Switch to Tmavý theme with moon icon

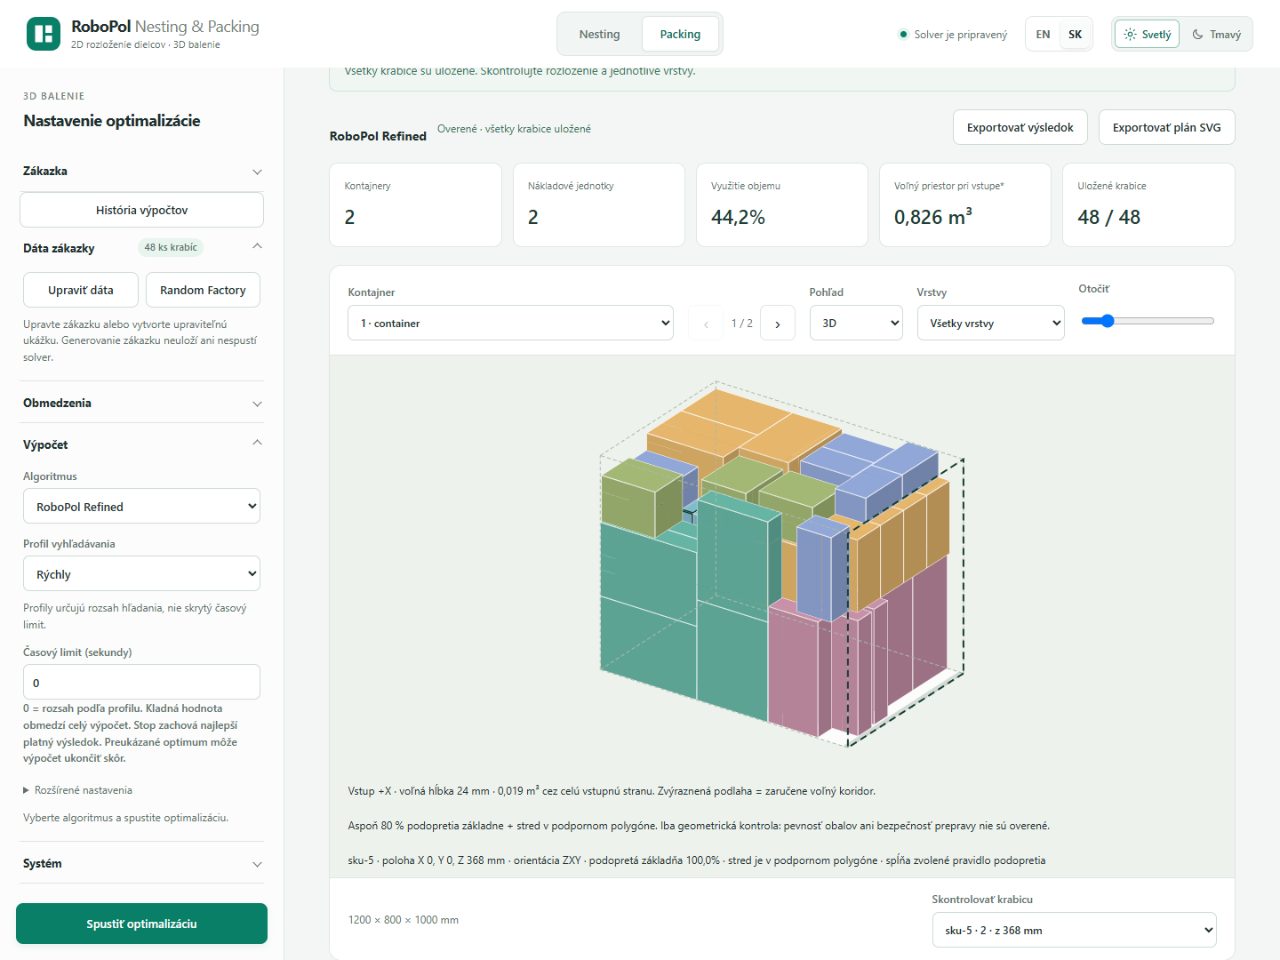click(1216, 34)
